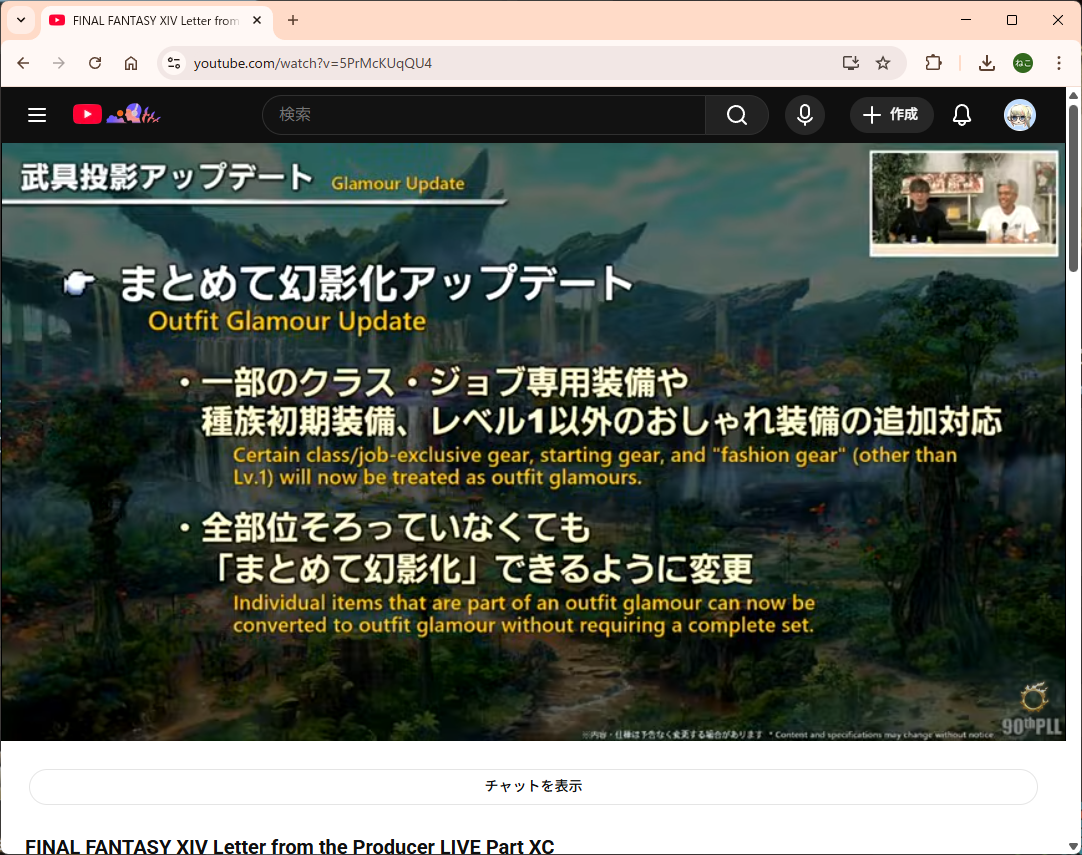Open the Chrome three-dot menu

tap(1059, 63)
